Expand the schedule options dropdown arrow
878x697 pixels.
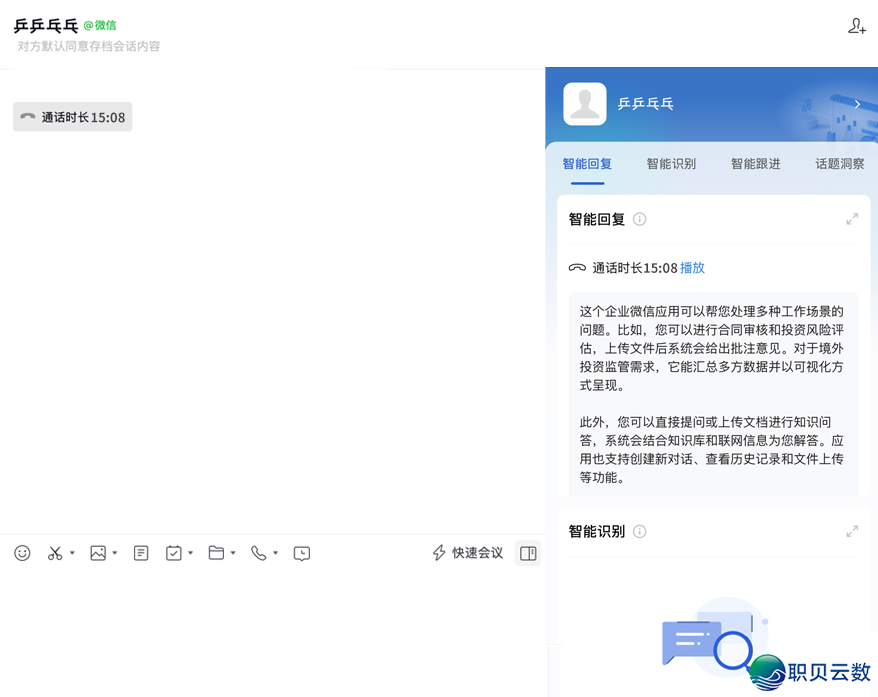pyautogui.click(x=190, y=553)
